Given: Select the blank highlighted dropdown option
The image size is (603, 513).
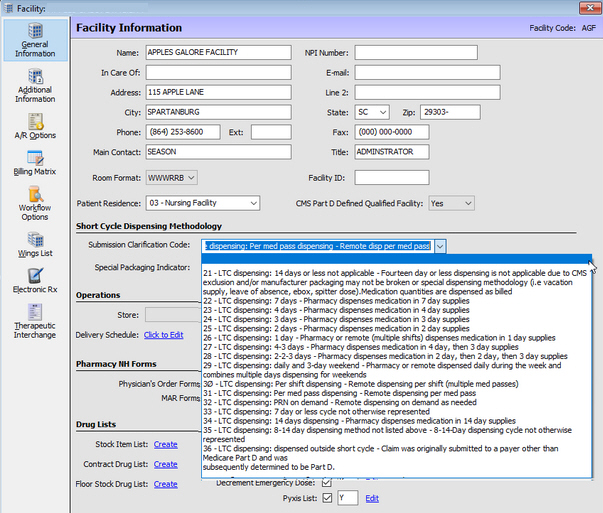Looking at the screenshot, I should (x=396, y=259).
